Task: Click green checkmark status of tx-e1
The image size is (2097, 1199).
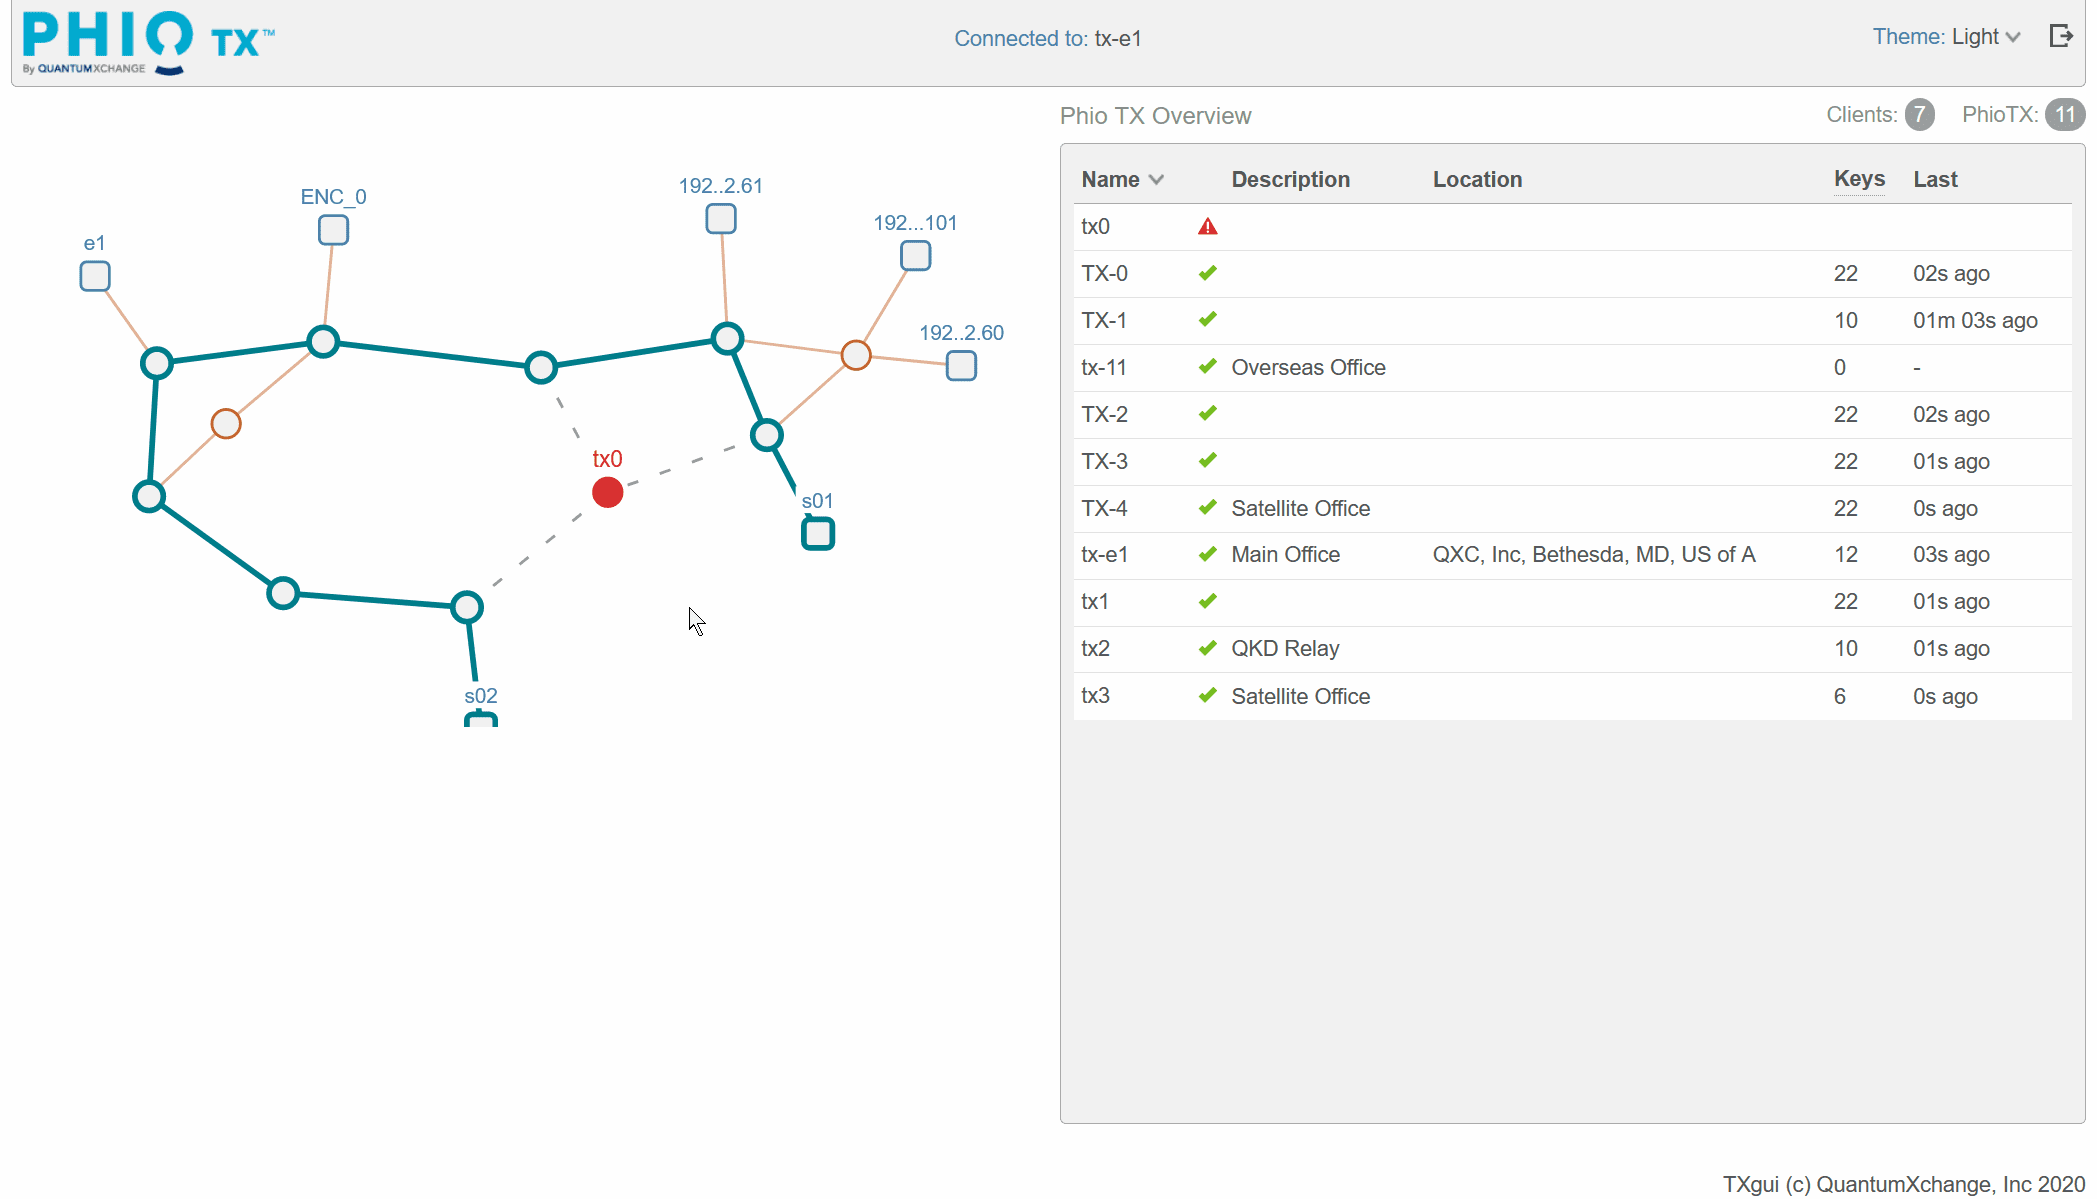Action: pyautogui.click(x=1208, y=554)
